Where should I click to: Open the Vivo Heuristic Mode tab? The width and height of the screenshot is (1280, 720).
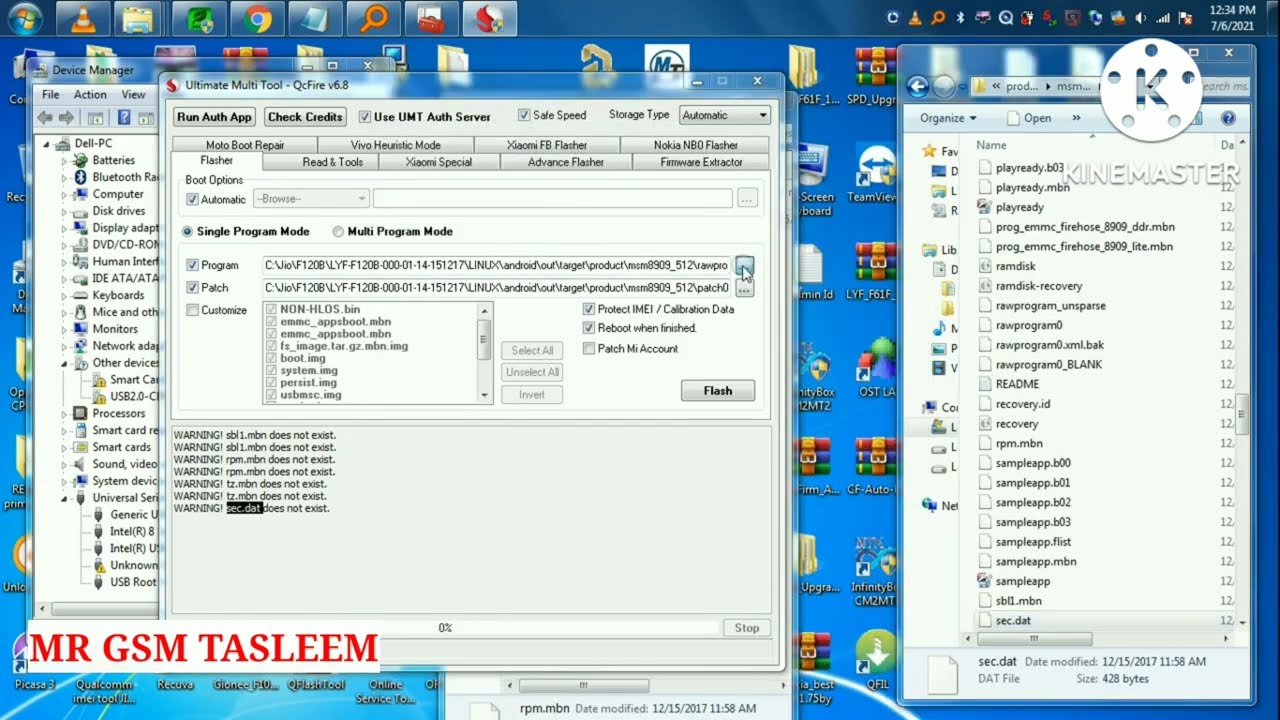pyautogui.click(x=395, y=145)
